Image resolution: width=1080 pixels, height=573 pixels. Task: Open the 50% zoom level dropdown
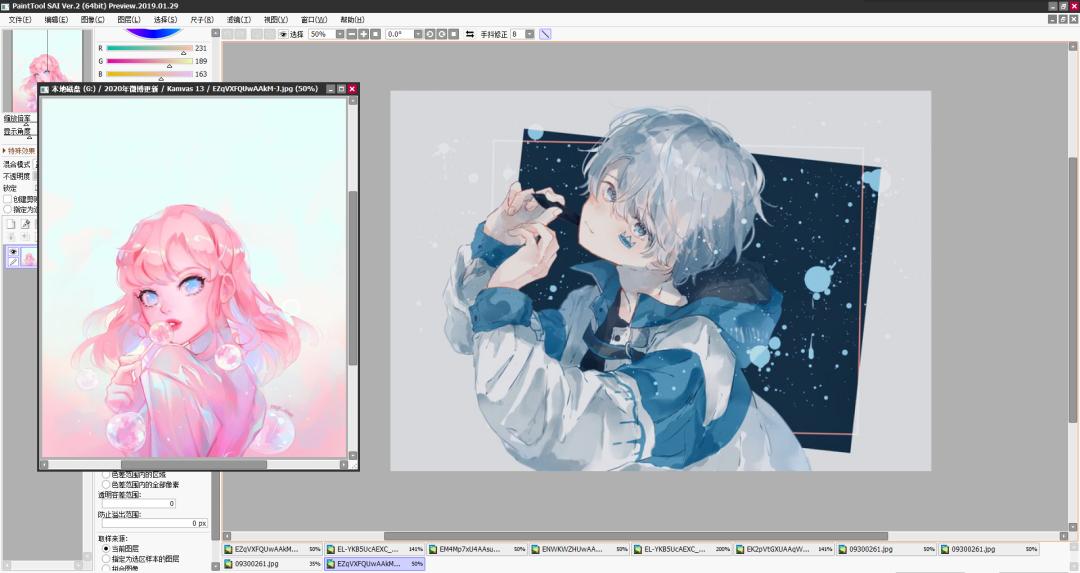[x=340, y=34]
